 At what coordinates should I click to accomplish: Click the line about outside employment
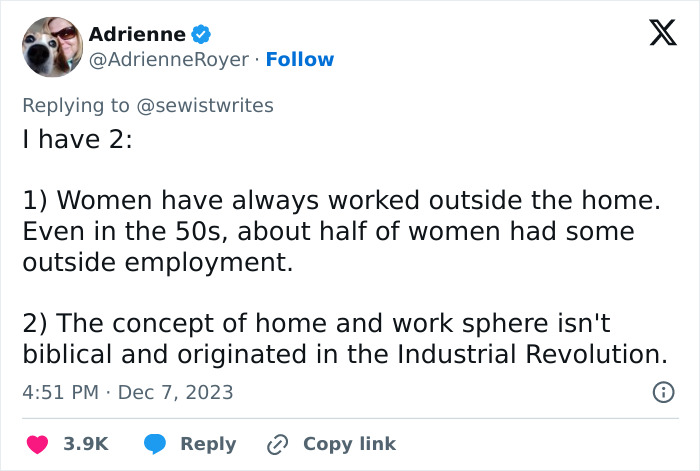(157, 263)
